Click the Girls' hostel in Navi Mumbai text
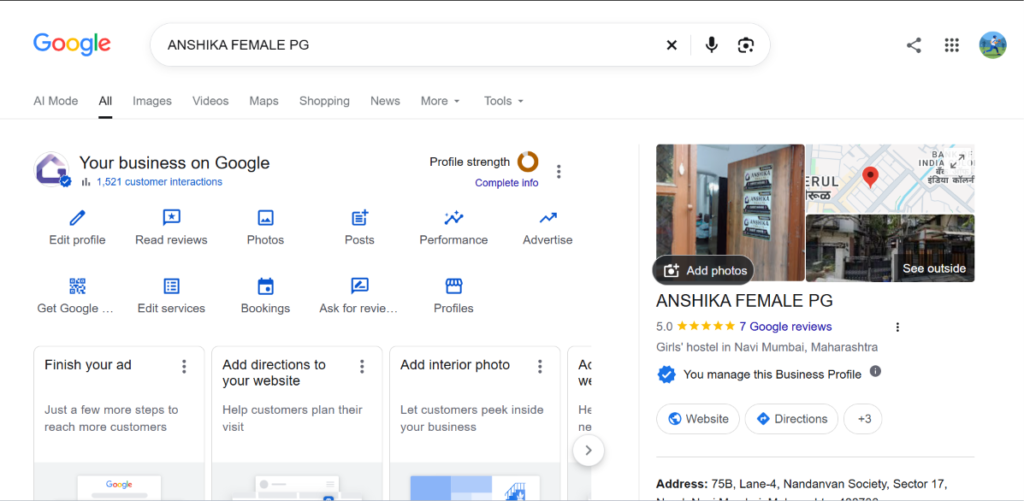Image resolution: width=1024 pixels, height=501 pixels. [767, 347]
